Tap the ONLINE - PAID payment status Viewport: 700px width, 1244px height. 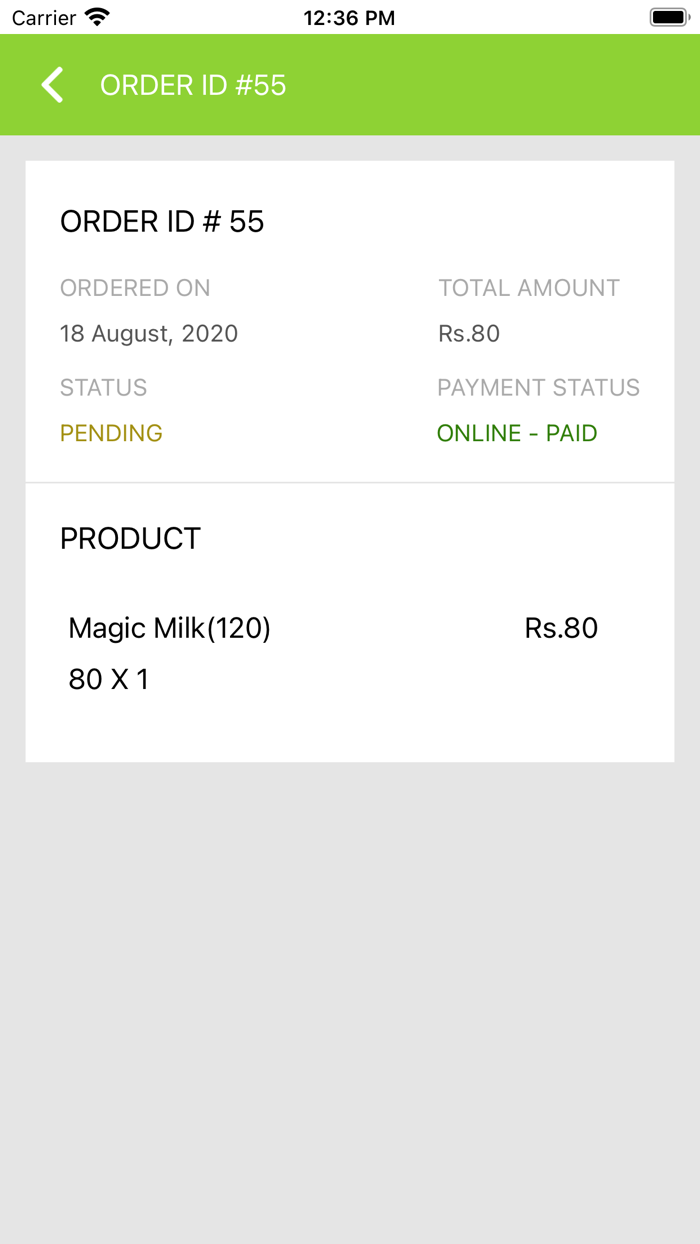(x=517, y=433)
